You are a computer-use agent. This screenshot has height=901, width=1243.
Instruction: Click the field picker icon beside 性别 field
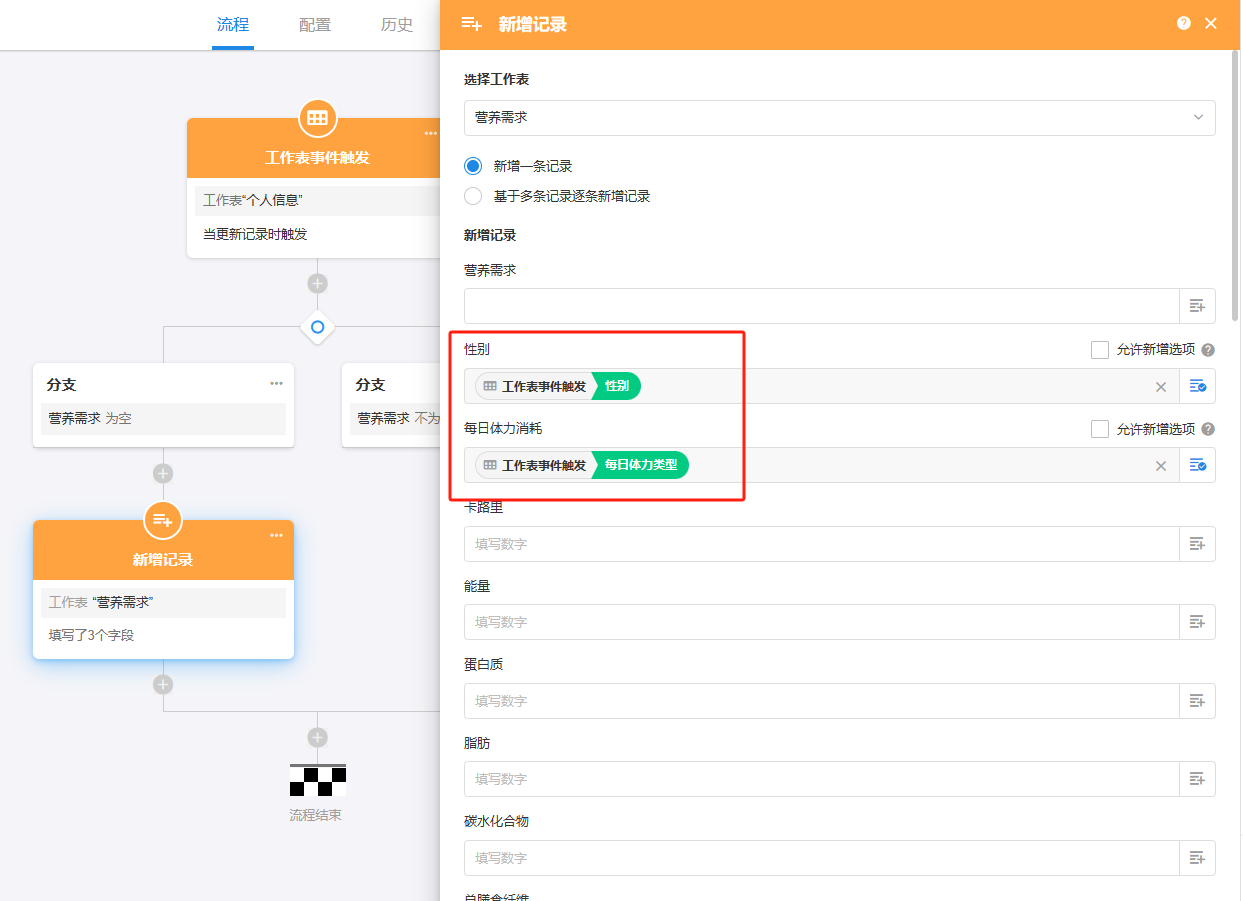click(x=1197, y=386)
